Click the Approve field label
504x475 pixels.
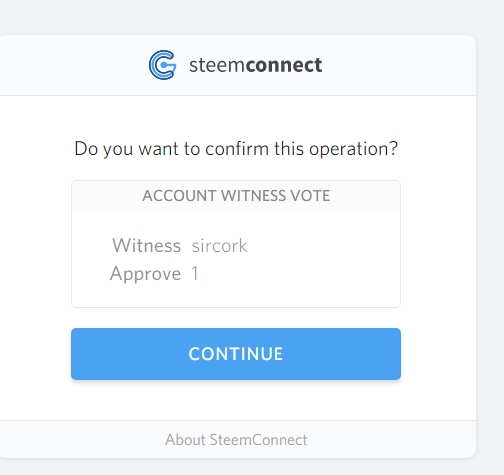tap(145, 274)
